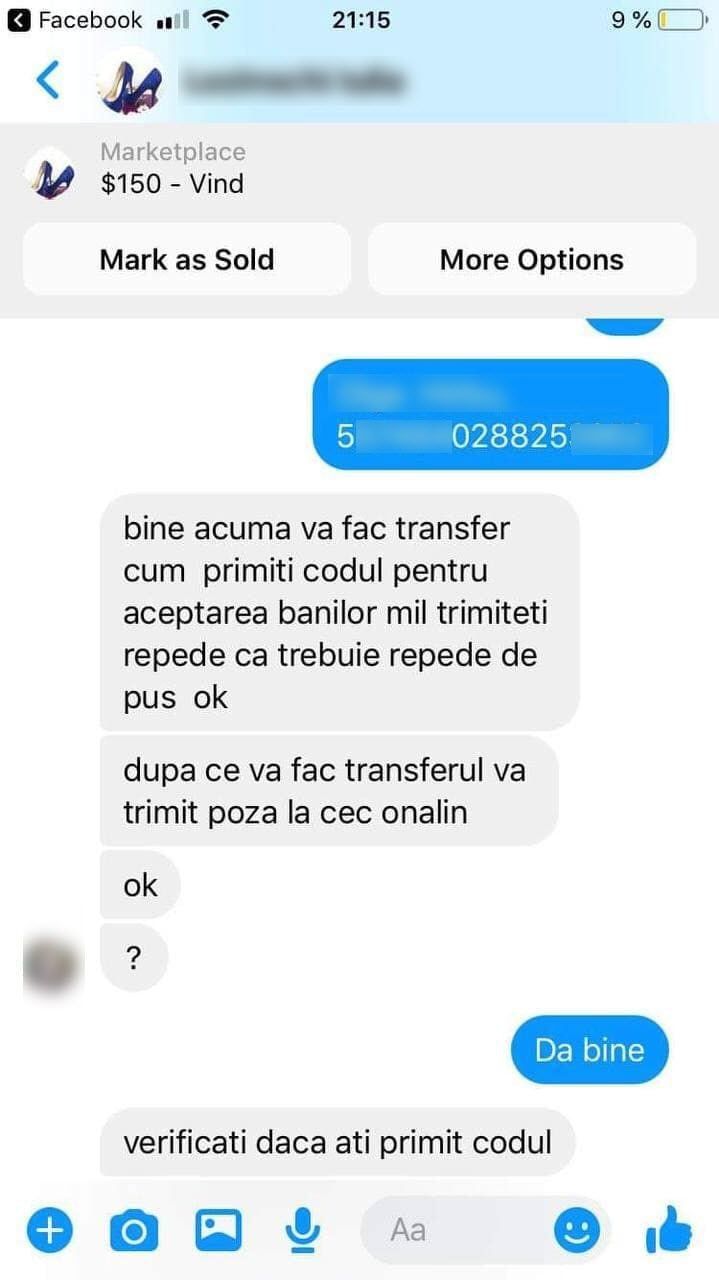The image size is (719, 1280).
Task: Click the Mark as Sold button
Action: click(187, 260)
